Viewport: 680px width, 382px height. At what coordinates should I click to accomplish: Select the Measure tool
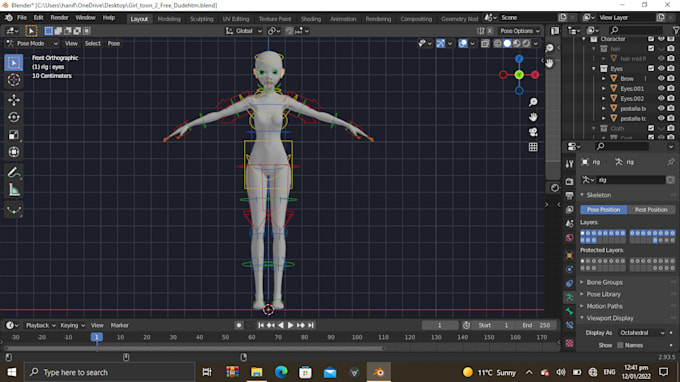(14, 190)
